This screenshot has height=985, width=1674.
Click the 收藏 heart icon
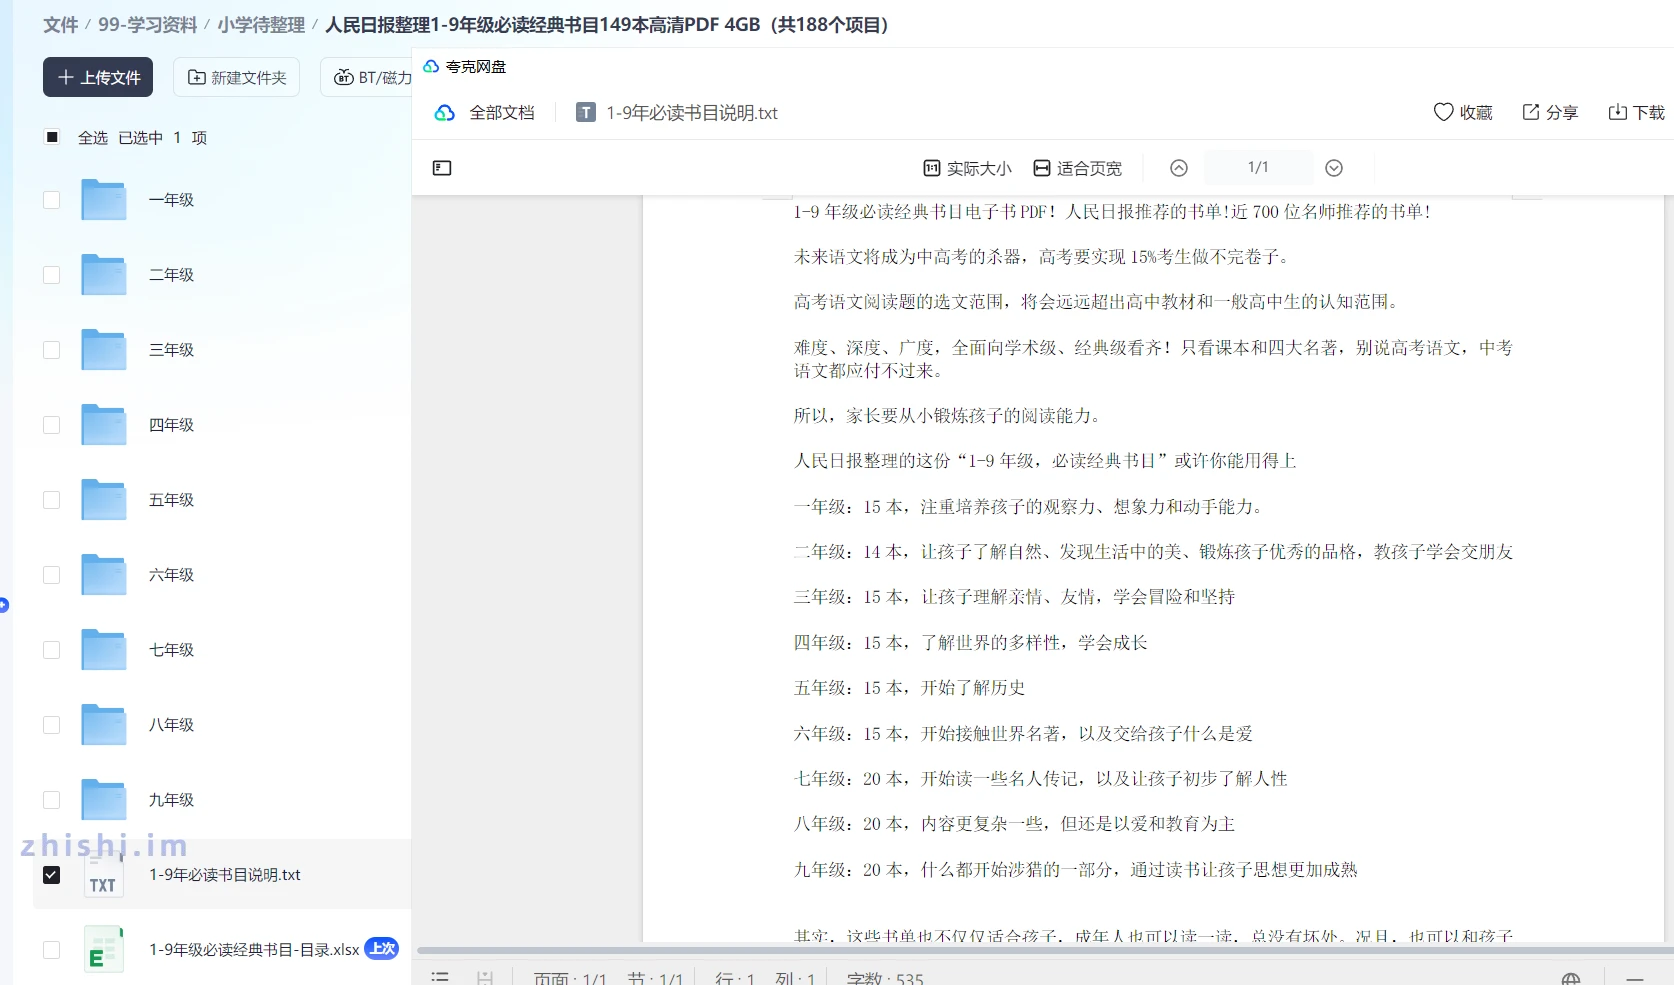coord(1443,112)
